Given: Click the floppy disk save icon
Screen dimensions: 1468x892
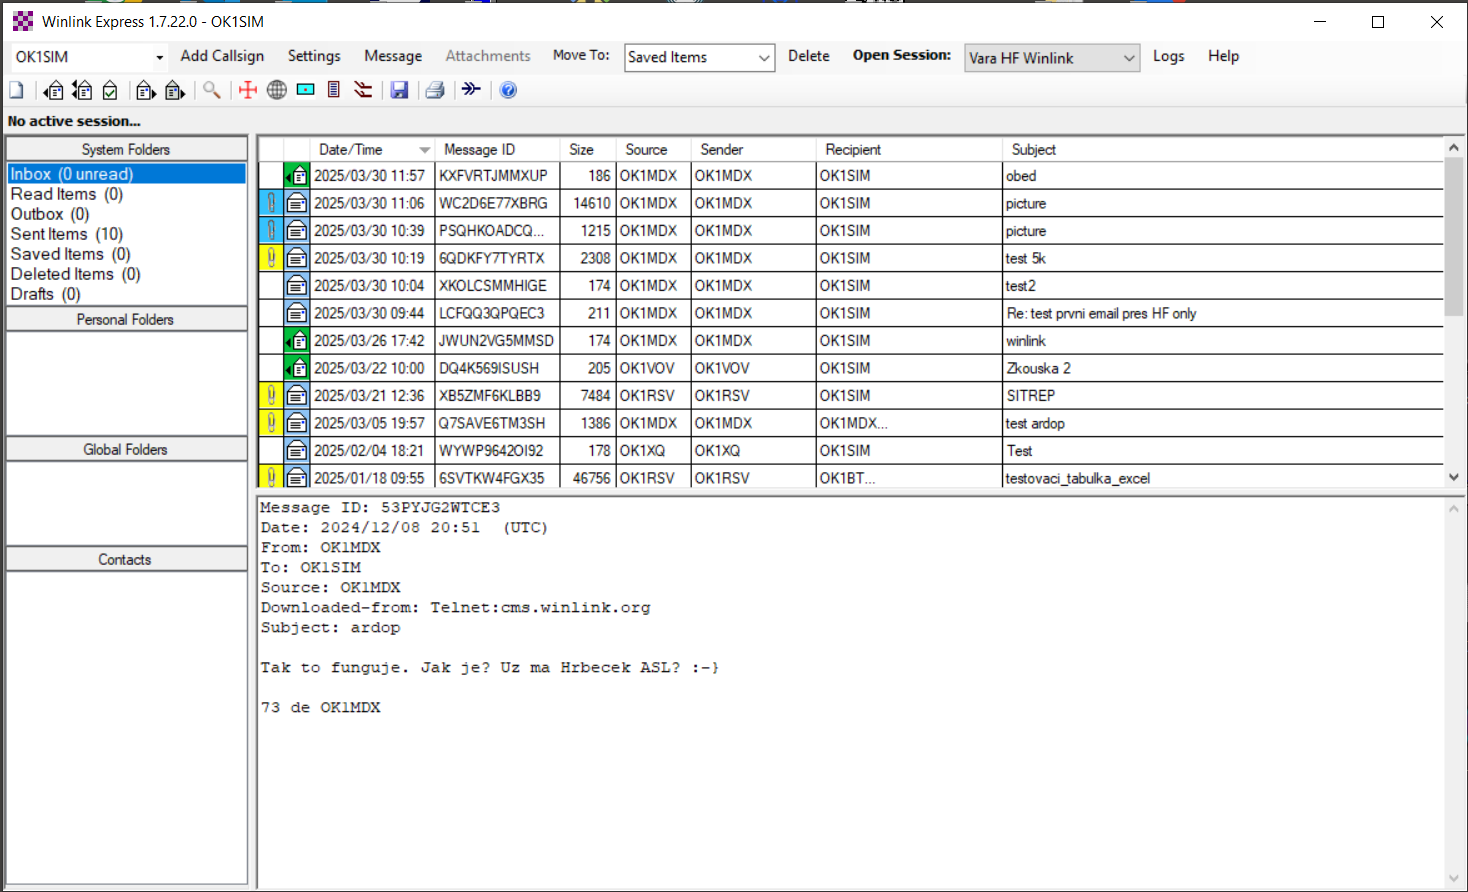Looking at the screenshot, I should pyautogui.click(x=399, y=90).
